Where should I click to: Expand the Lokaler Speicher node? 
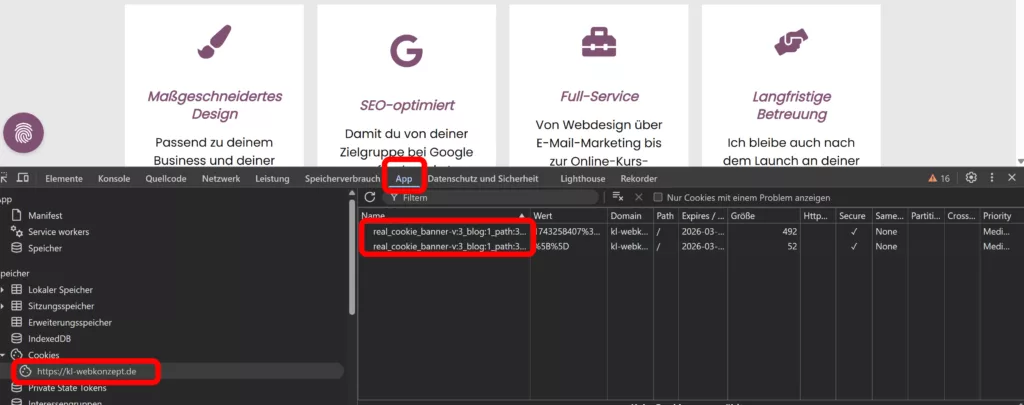(x=3, y=289)
